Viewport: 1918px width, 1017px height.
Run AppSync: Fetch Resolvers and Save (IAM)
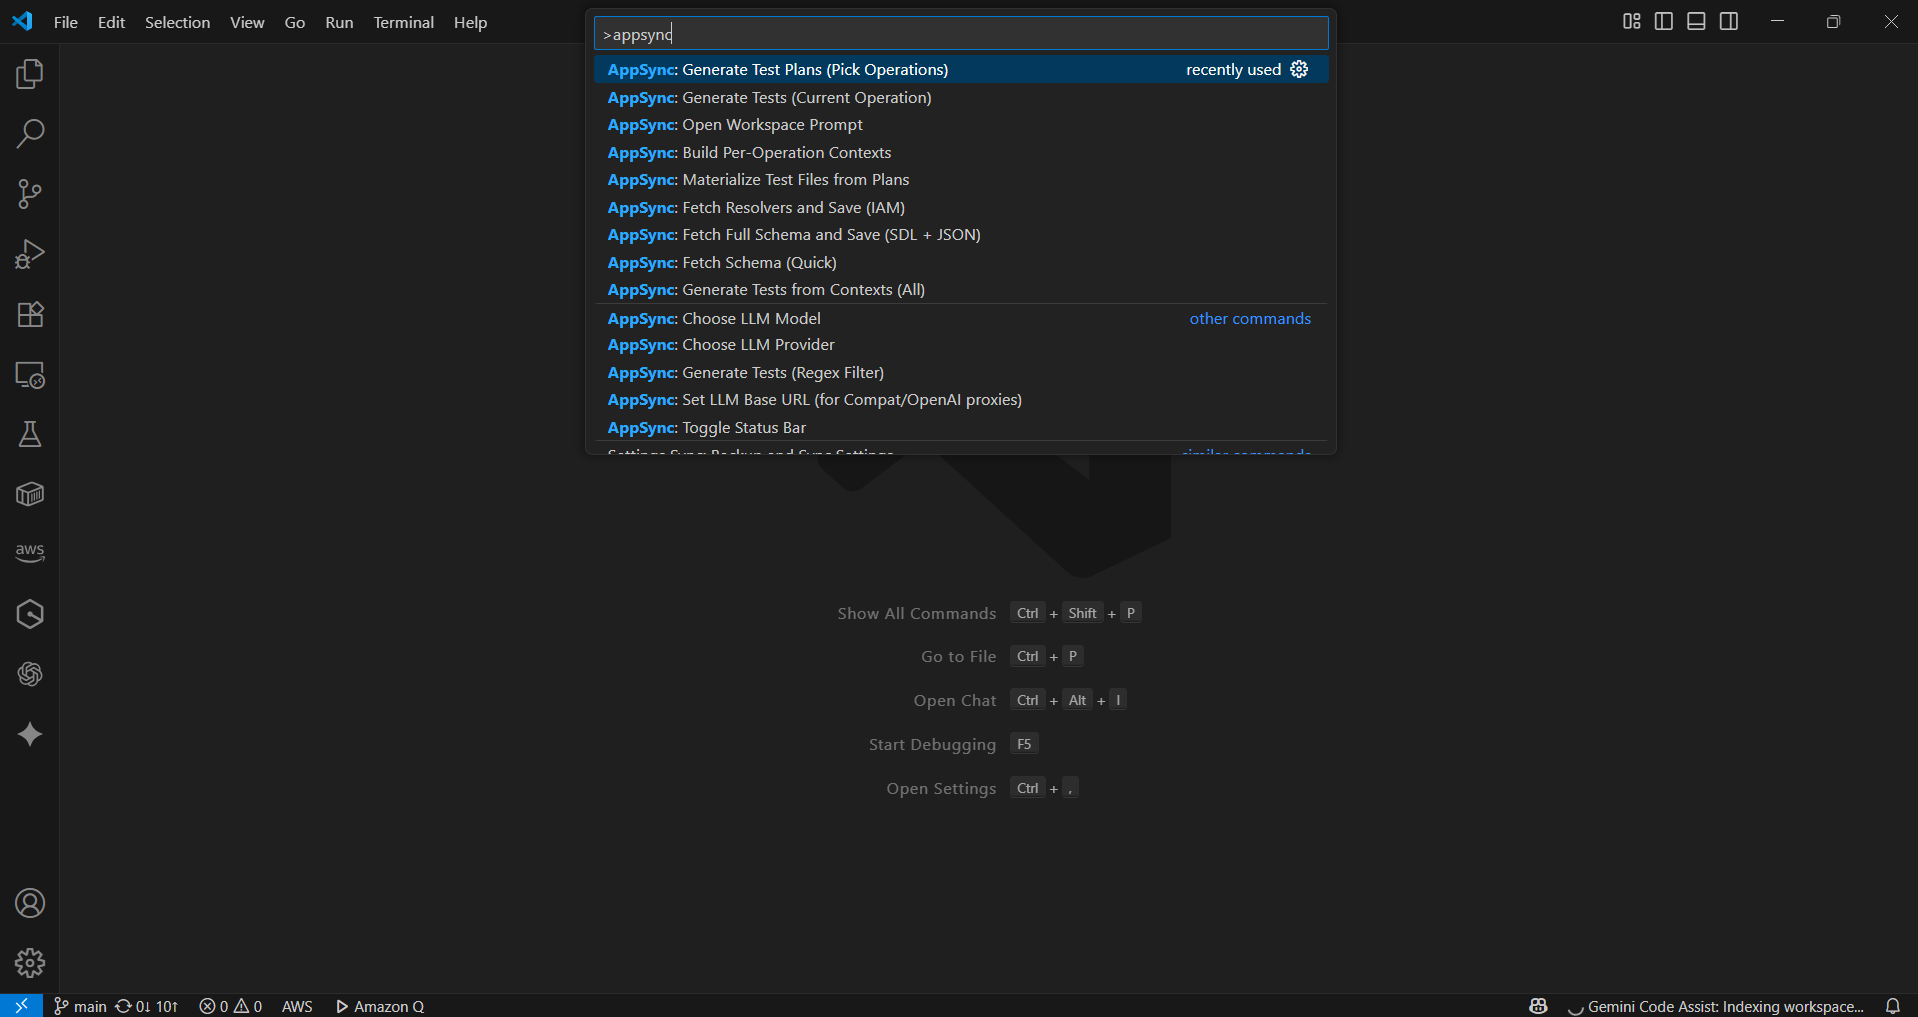[961, 207]
